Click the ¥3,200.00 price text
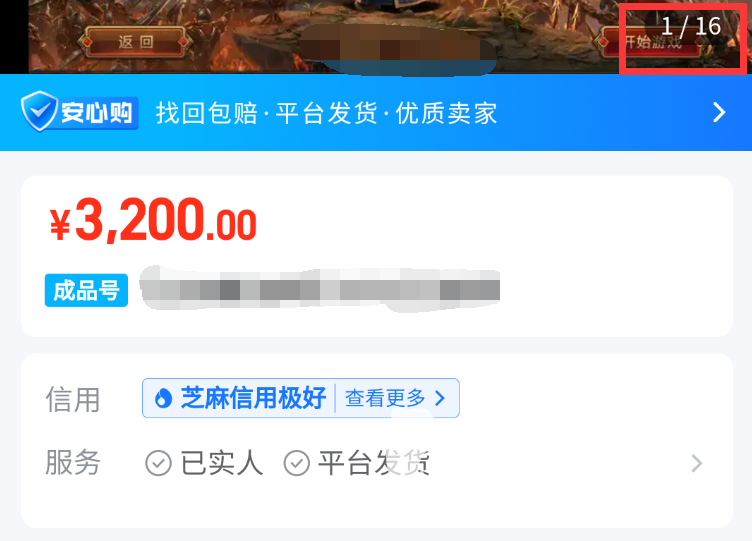This screenshot has height=541, width=752. (x=153, y=220)
